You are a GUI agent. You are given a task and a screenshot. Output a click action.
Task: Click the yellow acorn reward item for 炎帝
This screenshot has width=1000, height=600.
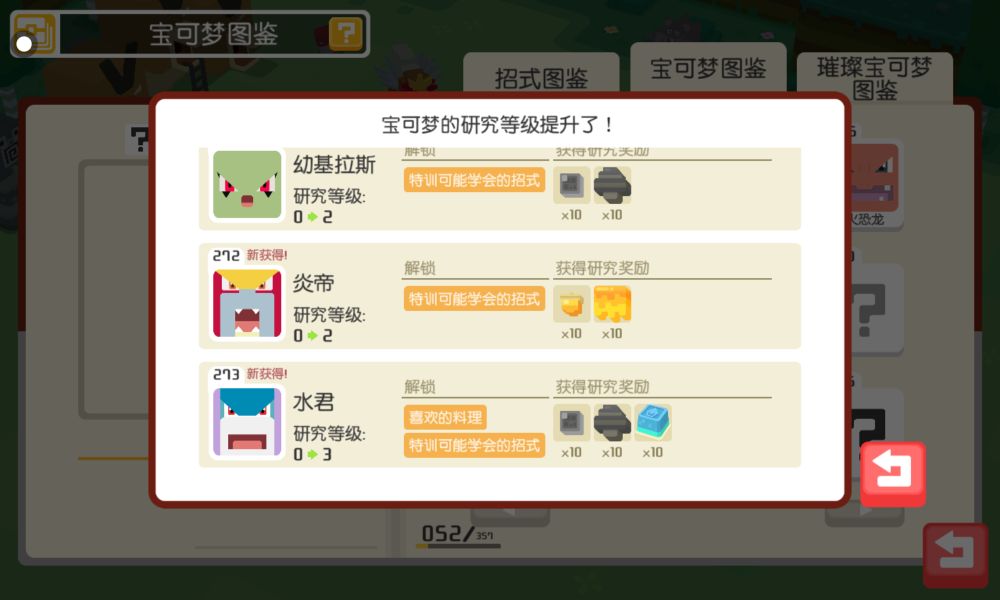[x=571, y=304]
